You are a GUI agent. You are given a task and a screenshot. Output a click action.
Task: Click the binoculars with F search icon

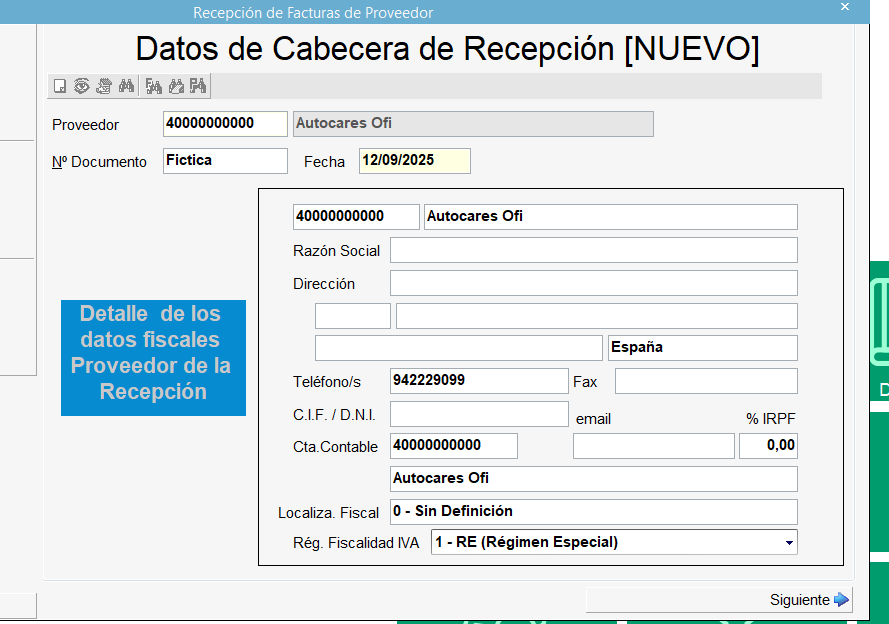(154, 86)
